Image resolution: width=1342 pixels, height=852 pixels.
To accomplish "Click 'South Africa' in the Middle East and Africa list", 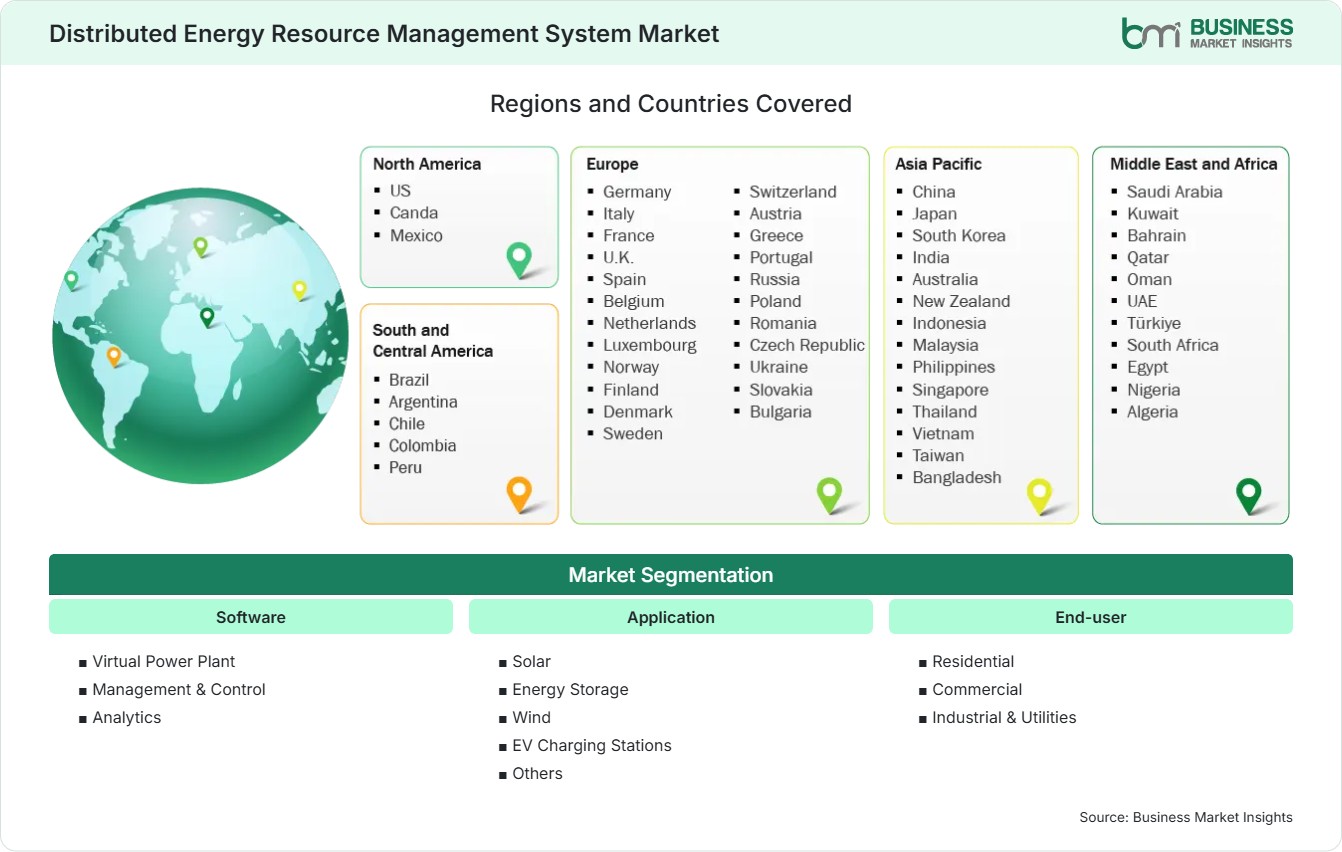I will pyautogui.click(x=1173, y=345).
